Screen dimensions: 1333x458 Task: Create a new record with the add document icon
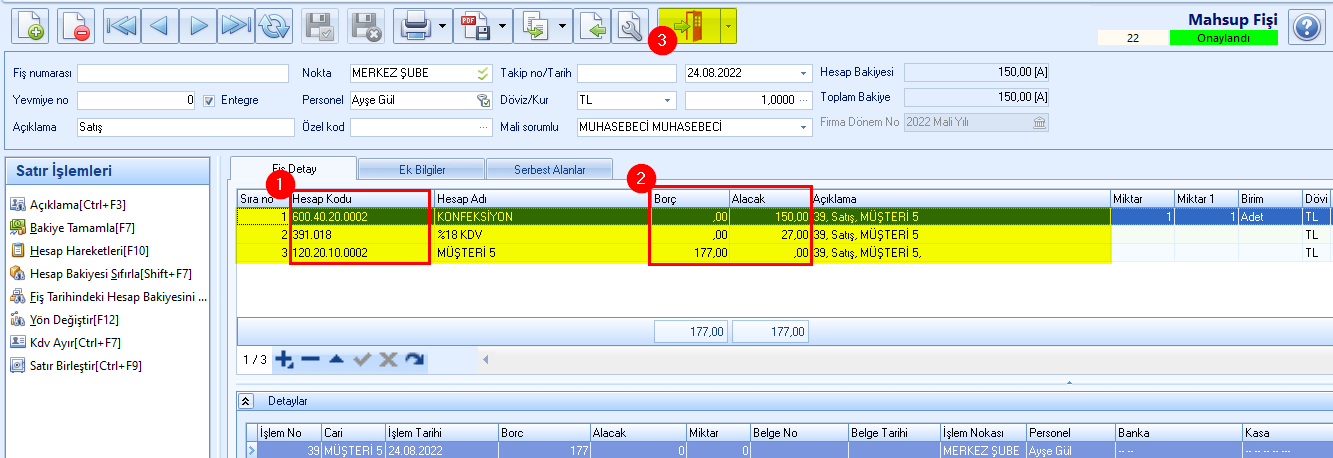pyautogui.click(x=29, y=25)
